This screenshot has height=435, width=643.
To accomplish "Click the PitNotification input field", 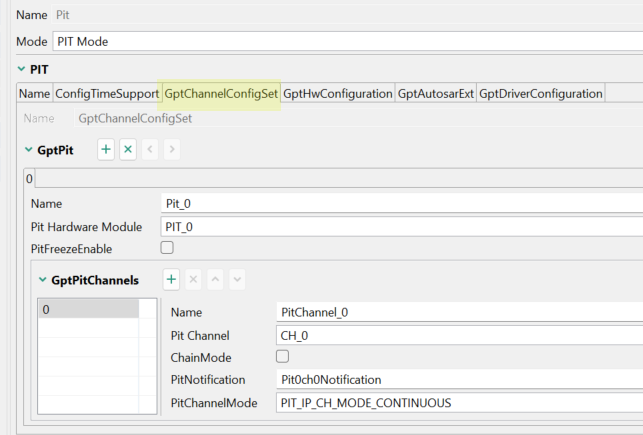I will pos(458,379).
